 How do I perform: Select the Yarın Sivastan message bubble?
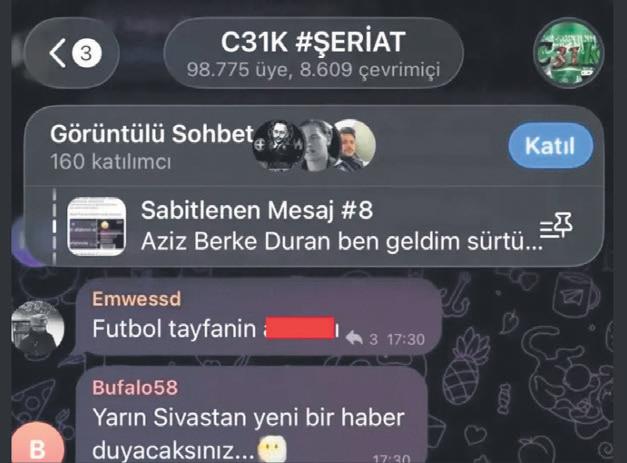pyautogui.click(x=252, y=416)
